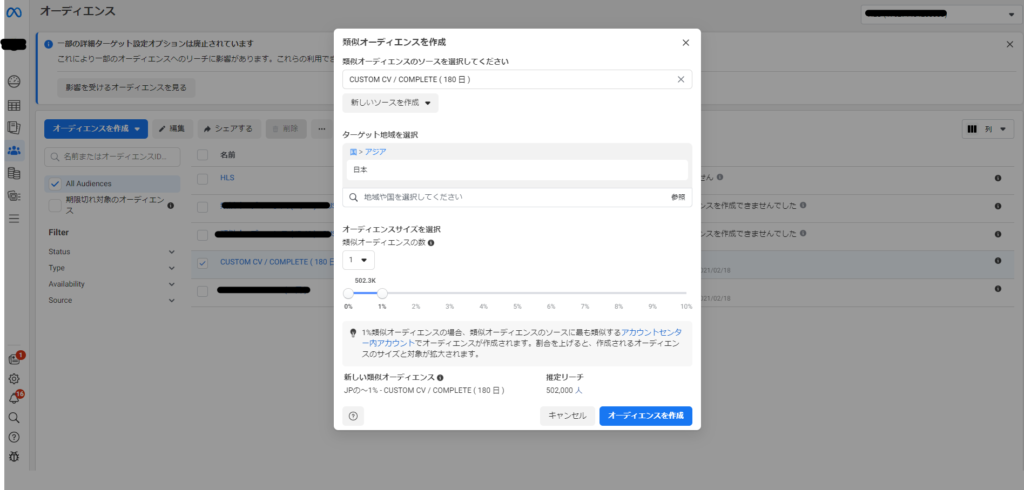Click the キャンセル button

(x=566, y=416)
